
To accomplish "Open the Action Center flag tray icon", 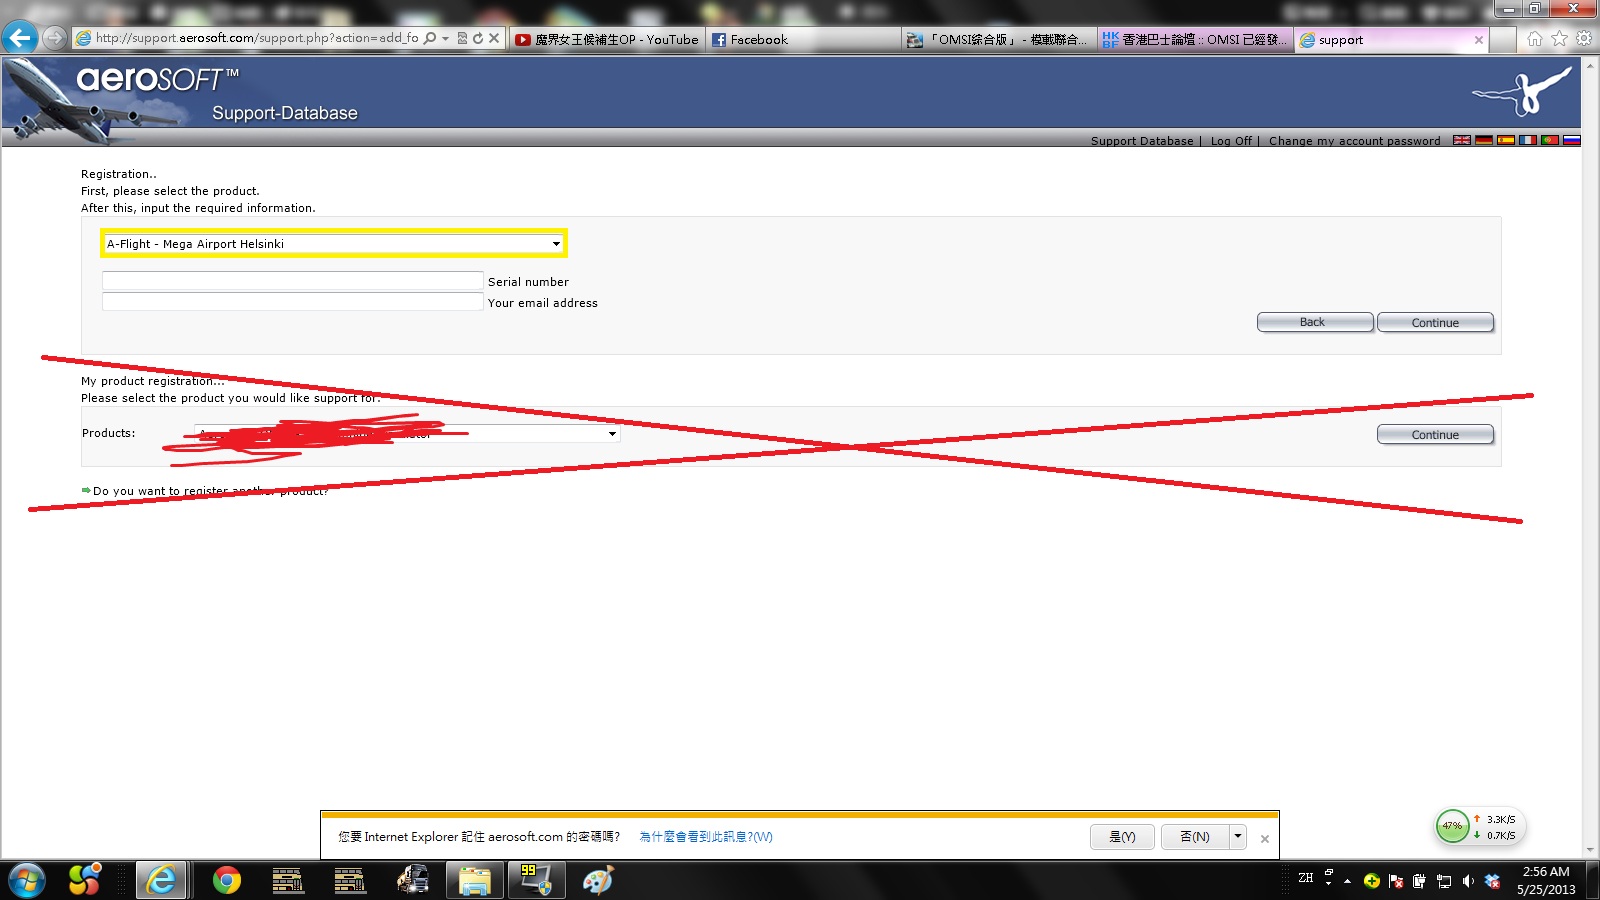I will click(1396, 881).
